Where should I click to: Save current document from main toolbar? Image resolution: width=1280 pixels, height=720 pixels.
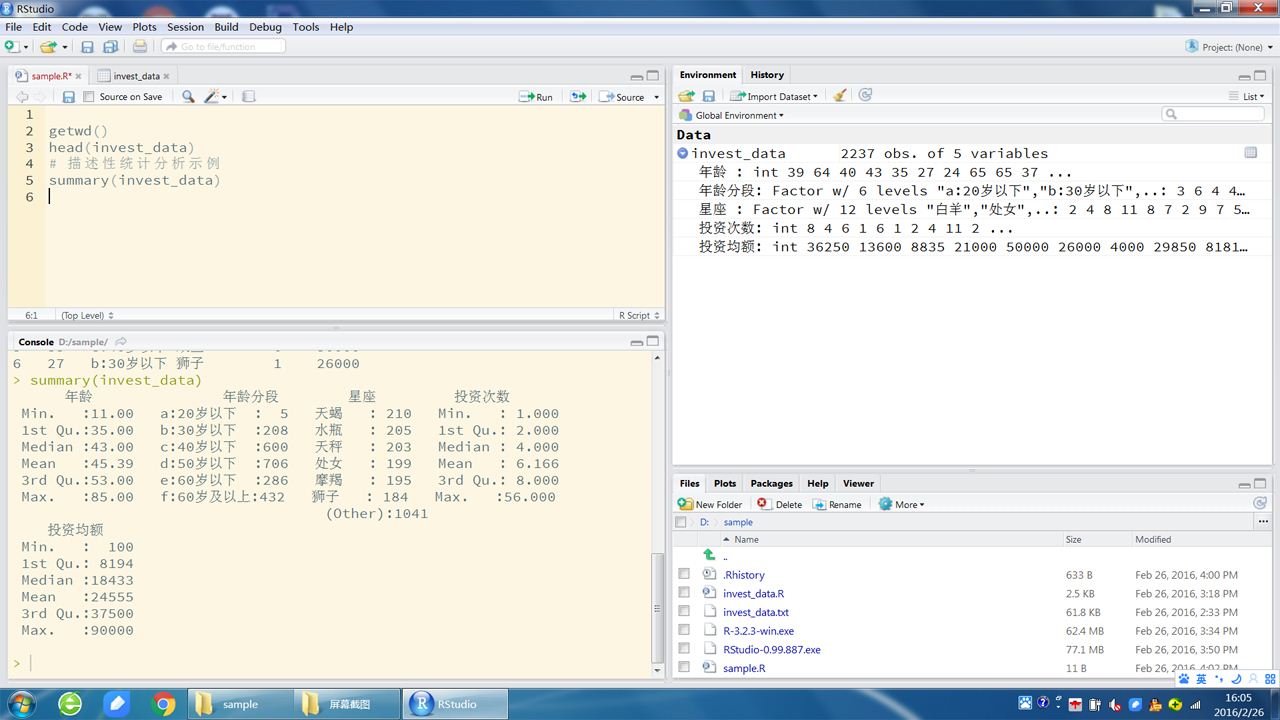click(87, 46)
